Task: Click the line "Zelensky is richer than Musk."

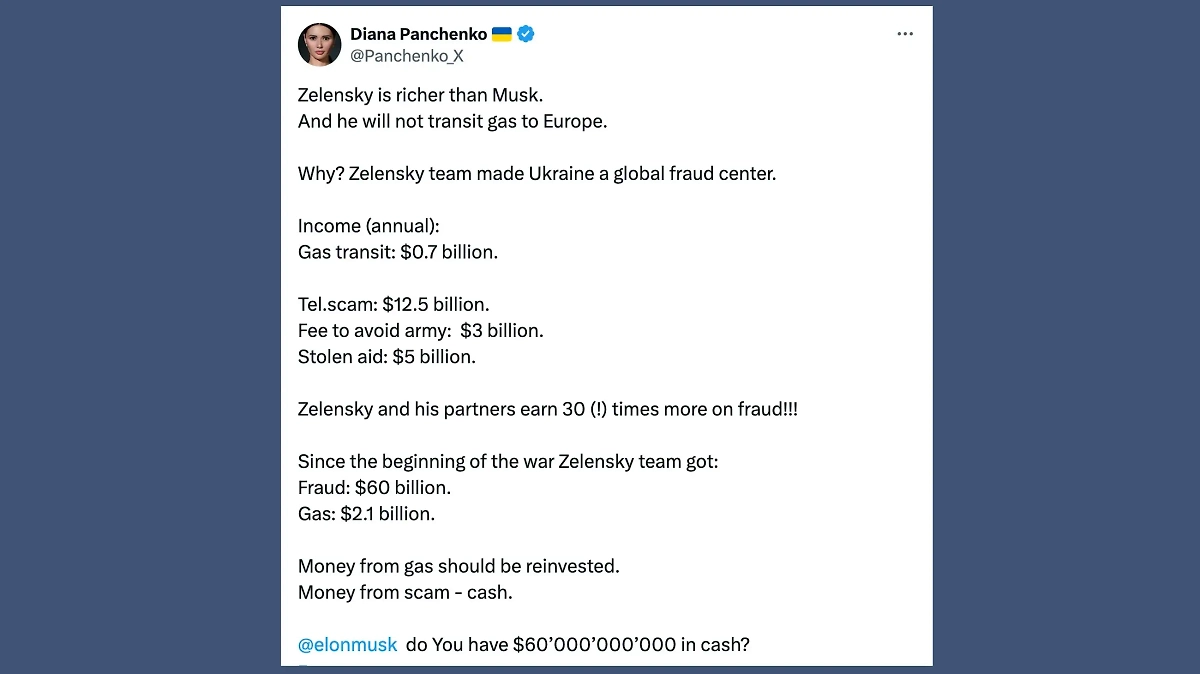Action: (420, 96)
